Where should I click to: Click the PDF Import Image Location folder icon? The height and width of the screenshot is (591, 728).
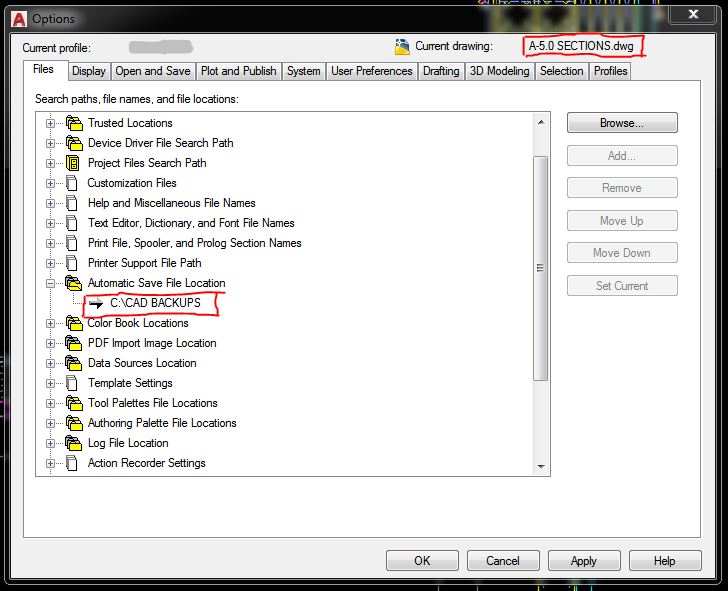[x=73, y=343]
